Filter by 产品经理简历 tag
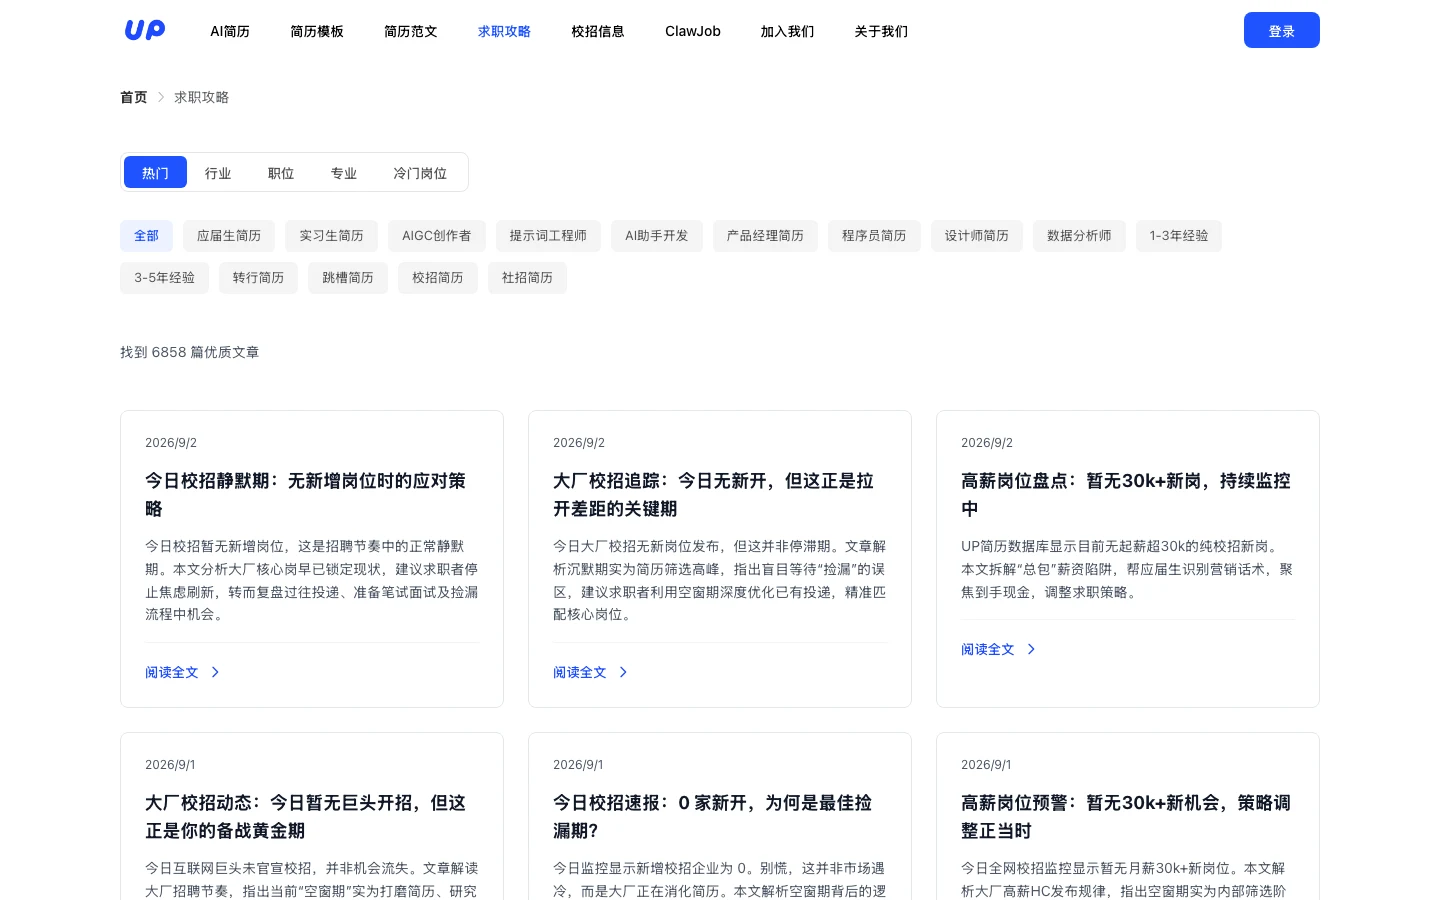 point(765,236)
